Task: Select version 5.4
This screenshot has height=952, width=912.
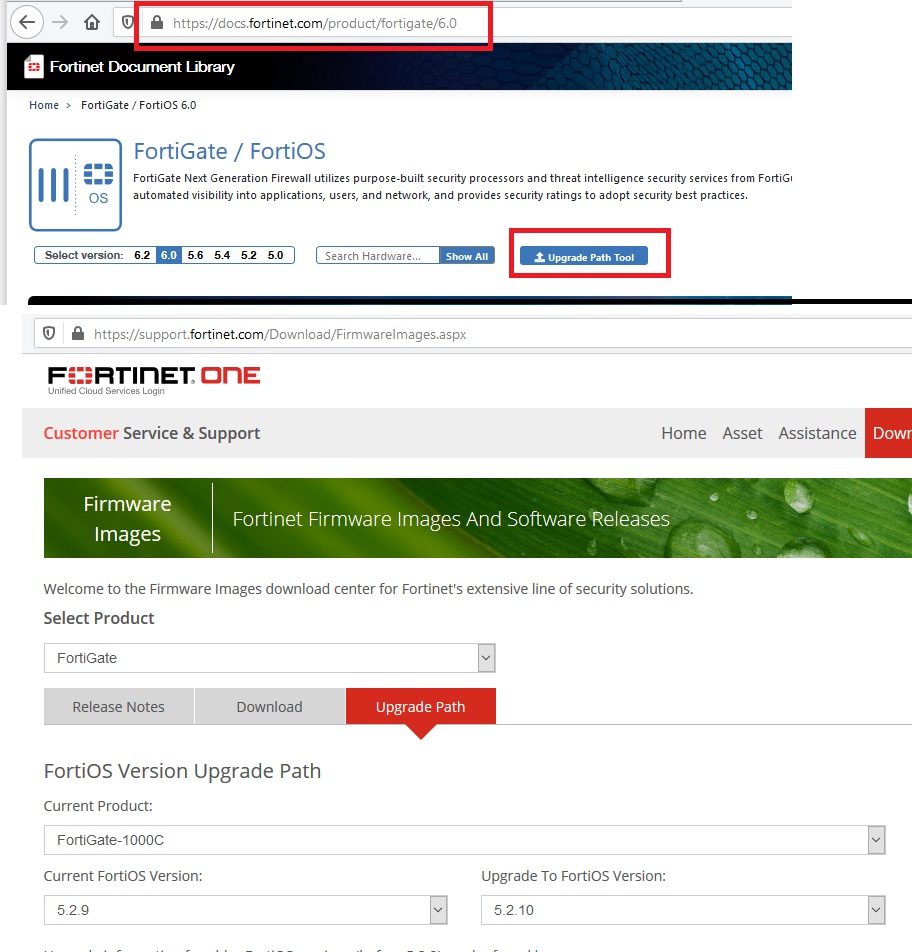Action: coord(222,255)
